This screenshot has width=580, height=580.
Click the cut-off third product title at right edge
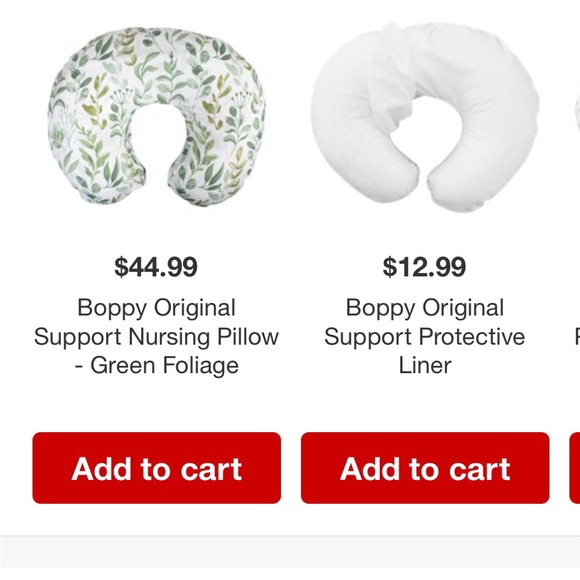pyautogui.click(x=577, y=337)
